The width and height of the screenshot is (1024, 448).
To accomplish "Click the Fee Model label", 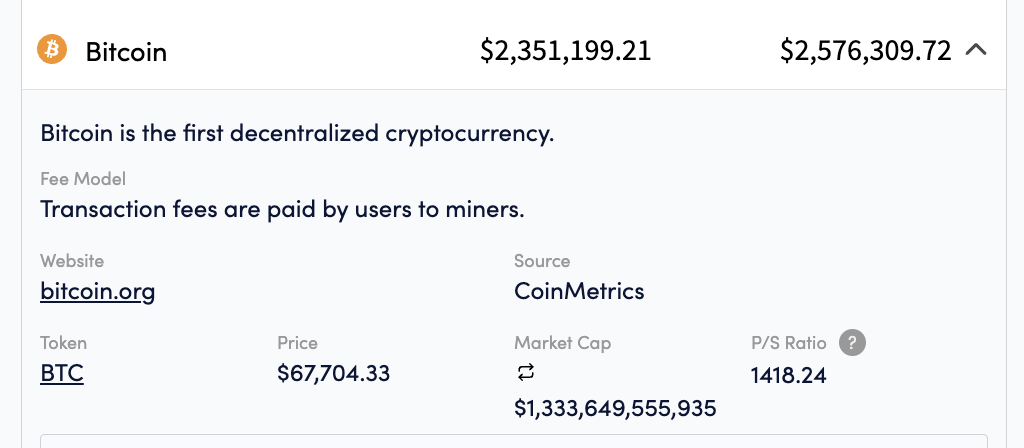I will tap(83, 179).
